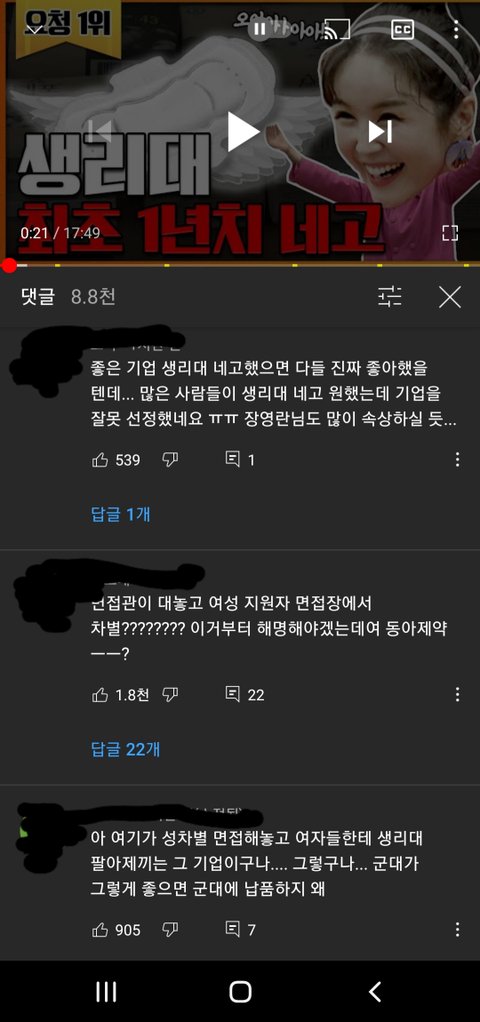
Task: Tap the Android home button
Action: point(240,991)
